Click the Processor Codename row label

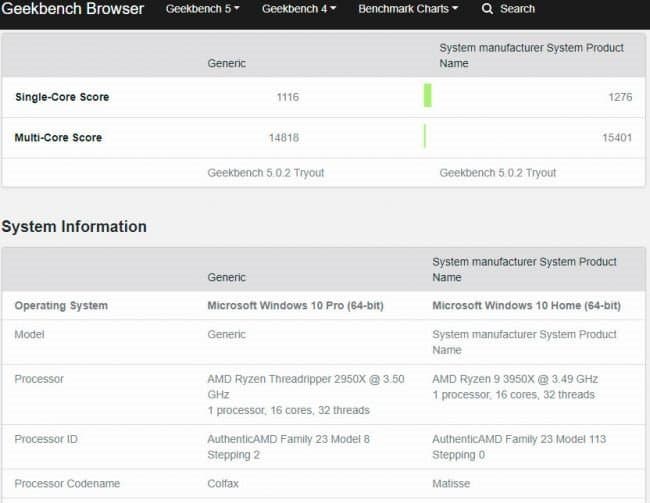(67, 484)
